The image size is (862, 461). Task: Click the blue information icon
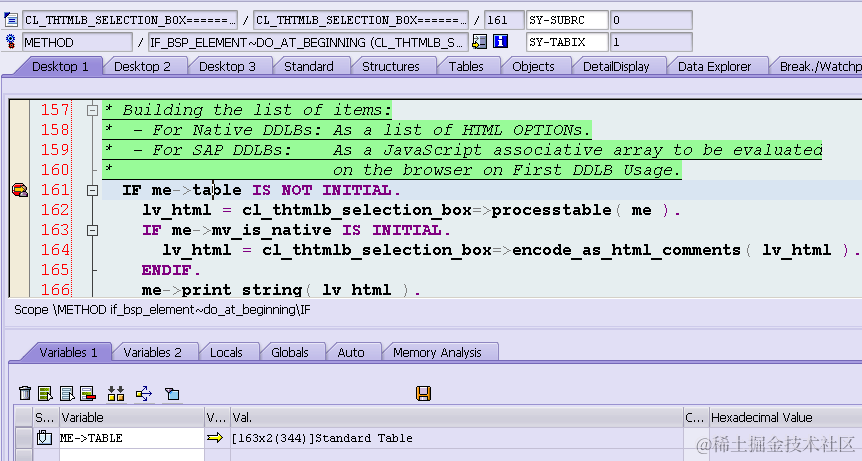(500, 42)
